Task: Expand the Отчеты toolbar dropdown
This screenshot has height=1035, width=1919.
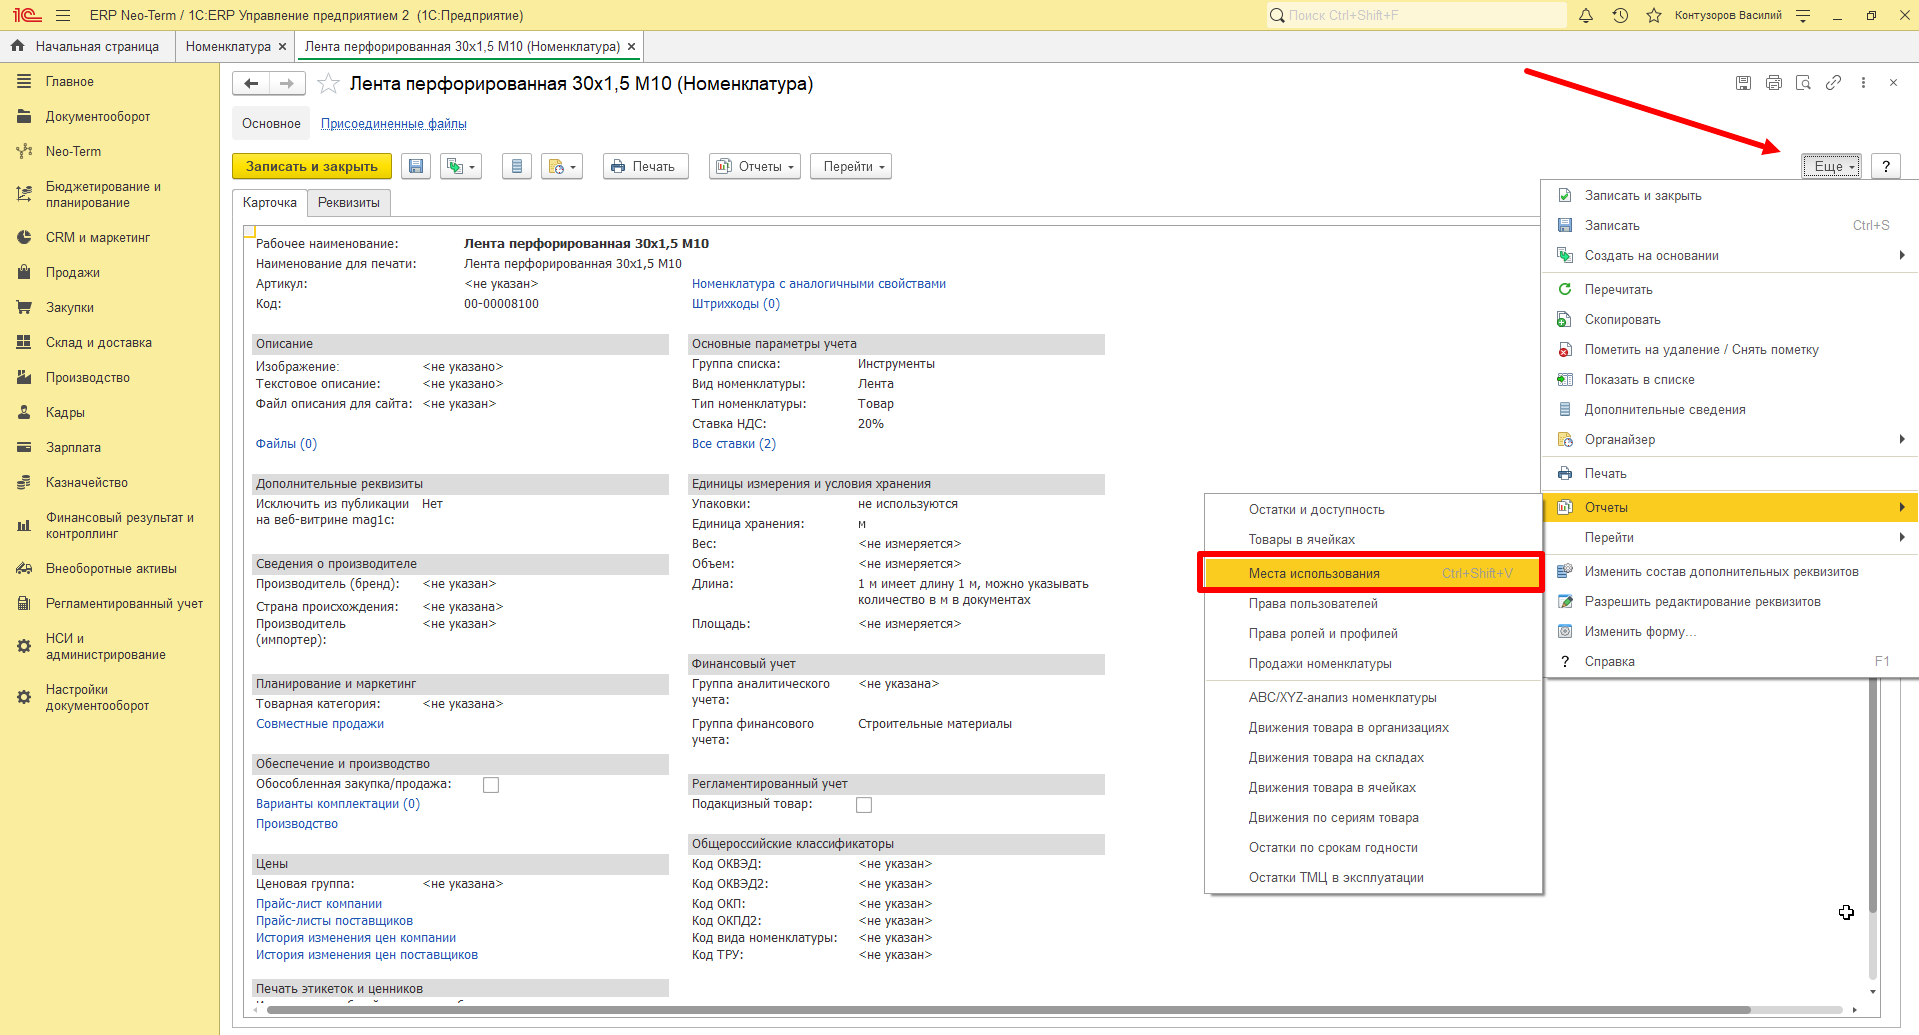Action: tap(755, 167)
